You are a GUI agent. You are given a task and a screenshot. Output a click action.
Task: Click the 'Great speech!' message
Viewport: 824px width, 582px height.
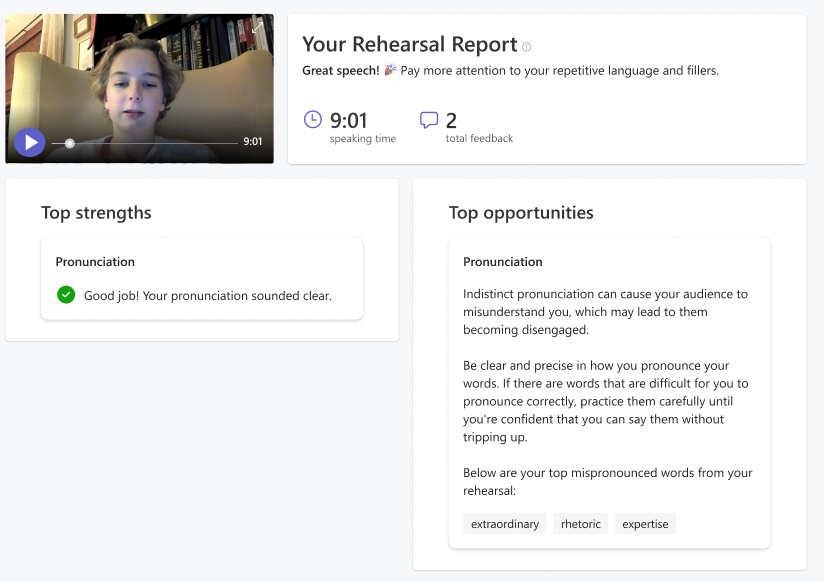pyautogui.click(x=341, y=70)
